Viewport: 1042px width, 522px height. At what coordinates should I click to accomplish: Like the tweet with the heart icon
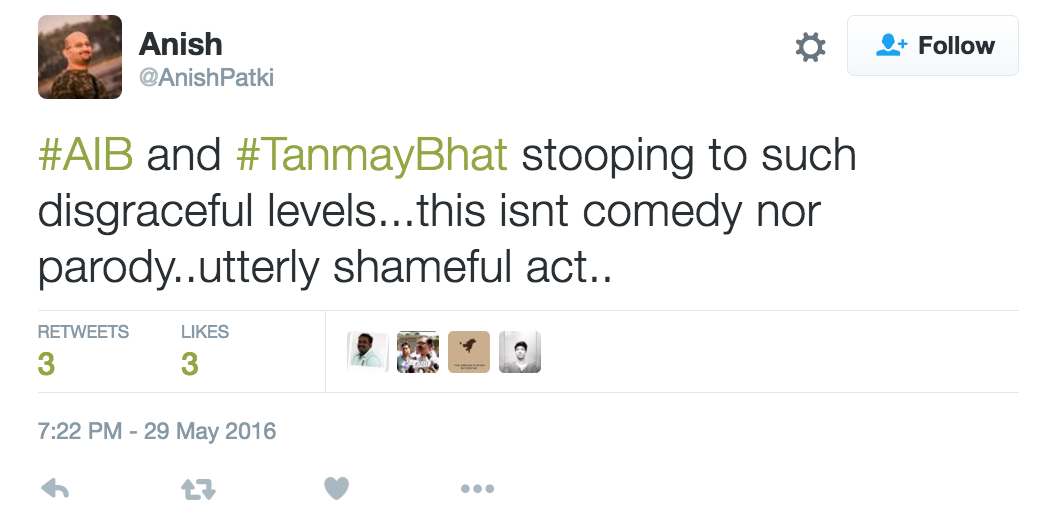click(337, 488)
